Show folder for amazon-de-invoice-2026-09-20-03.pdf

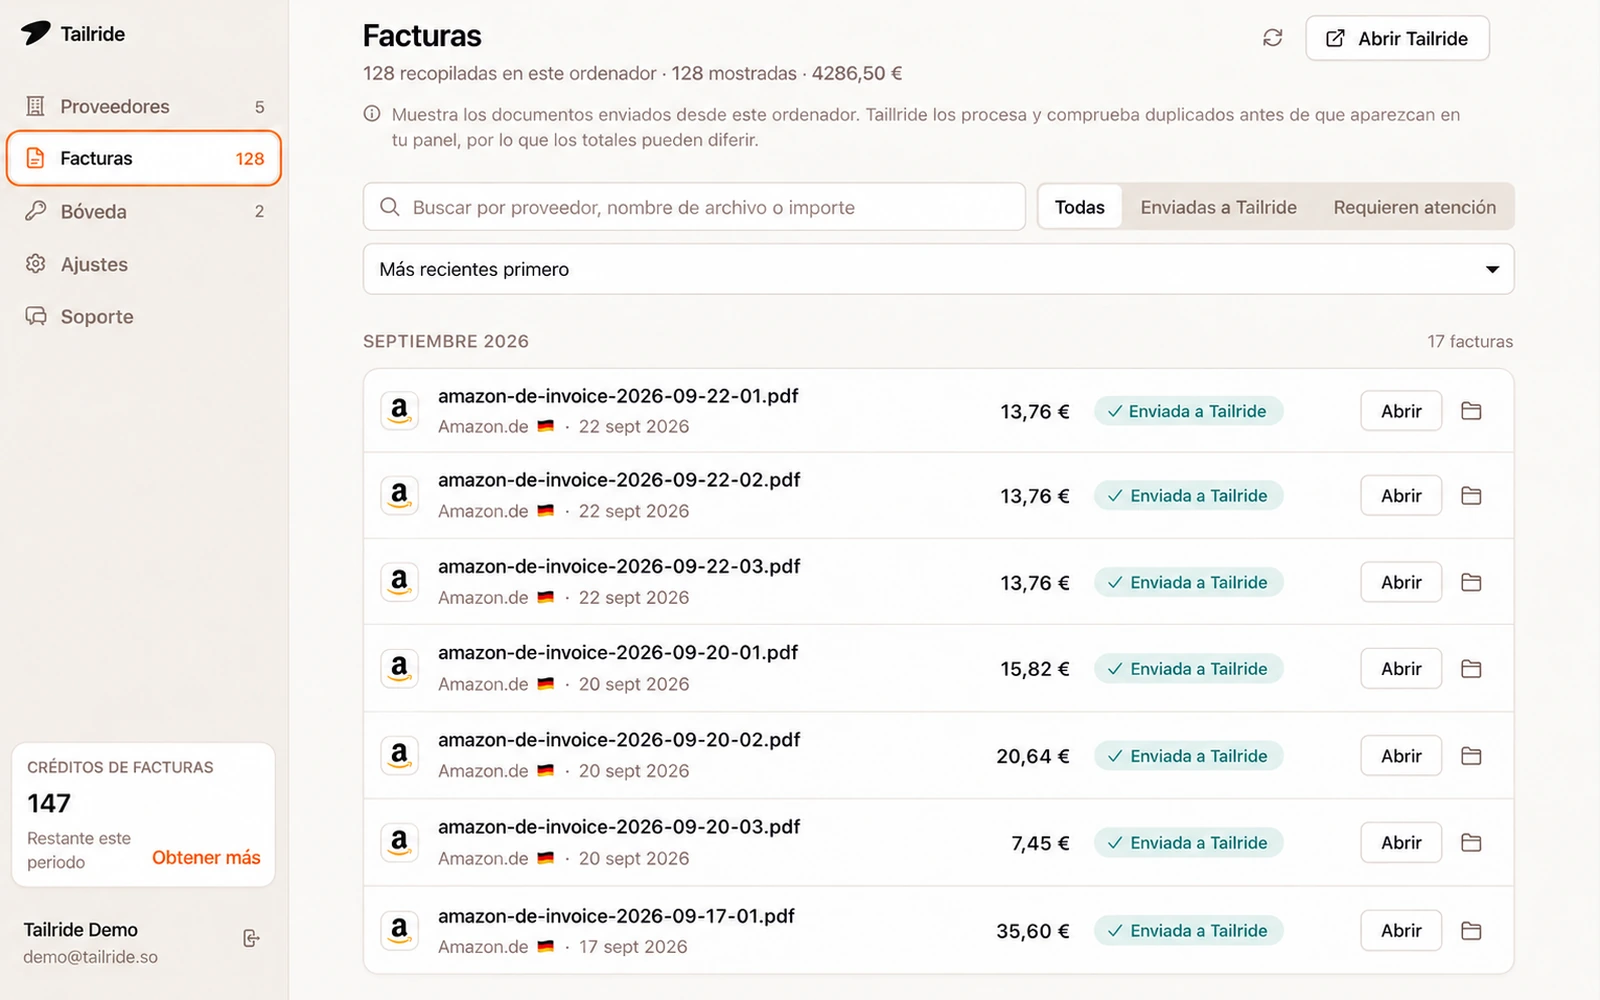(1471, 843)
